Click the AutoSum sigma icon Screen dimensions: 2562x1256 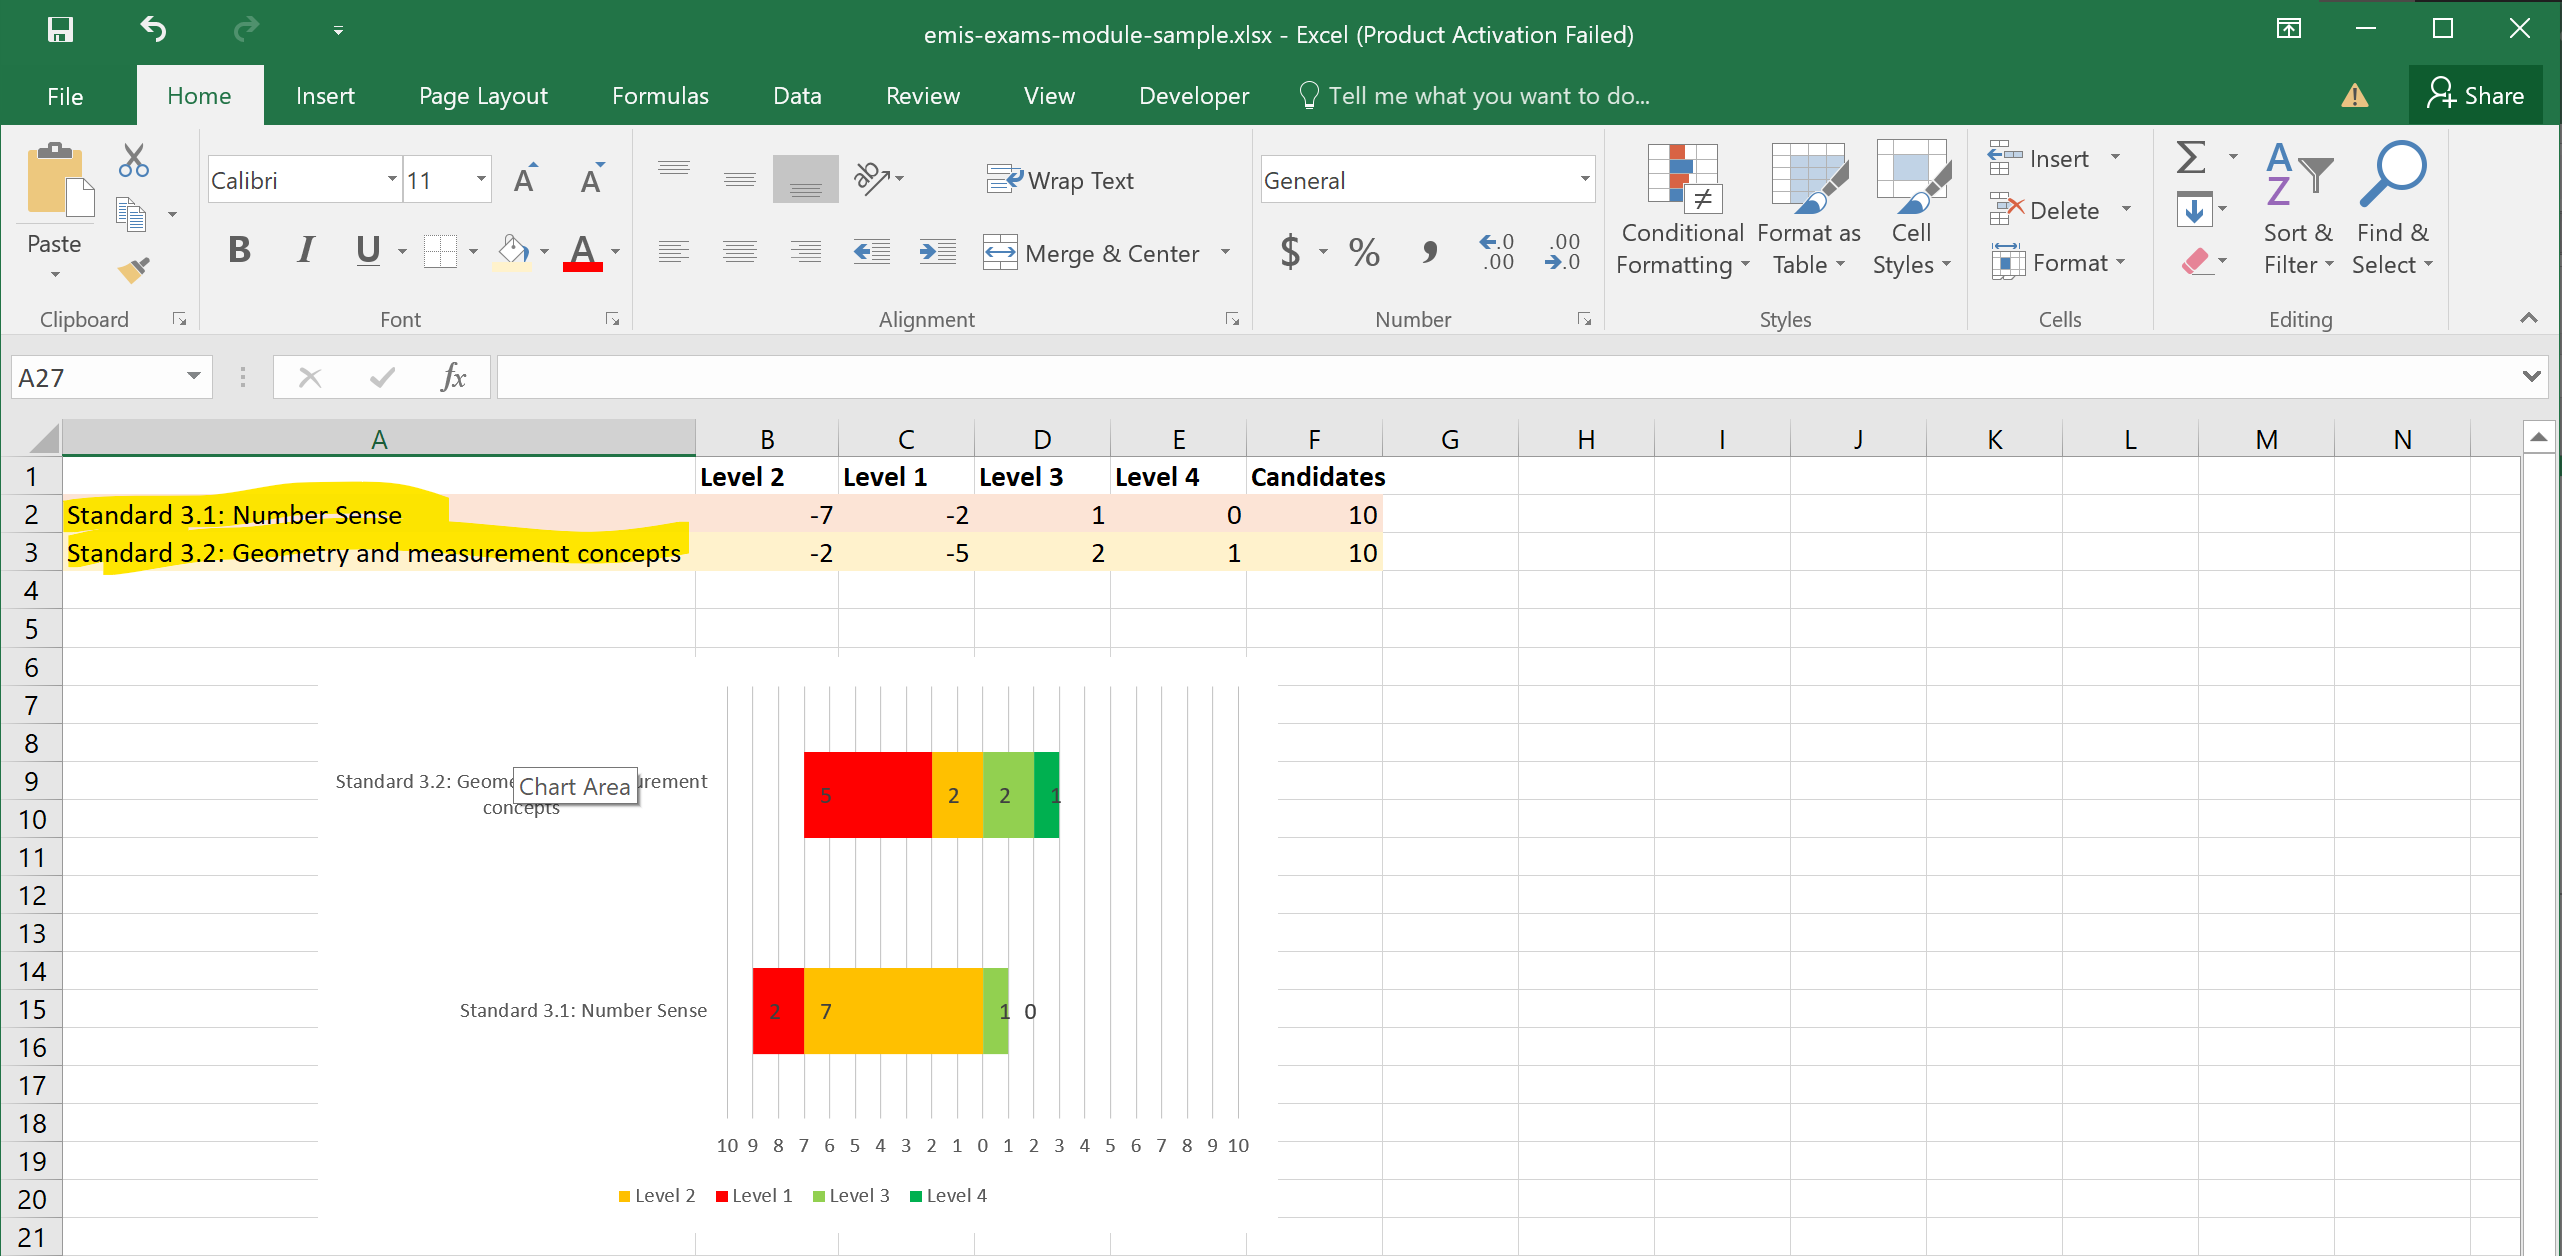coord(2191,158)
